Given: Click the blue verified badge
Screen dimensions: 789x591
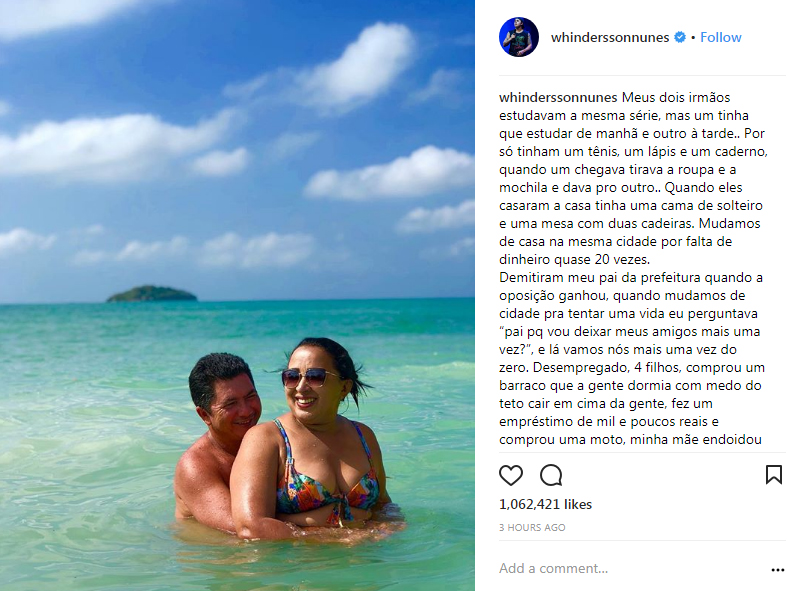Looking at the screenshot, I should point(680,37).
